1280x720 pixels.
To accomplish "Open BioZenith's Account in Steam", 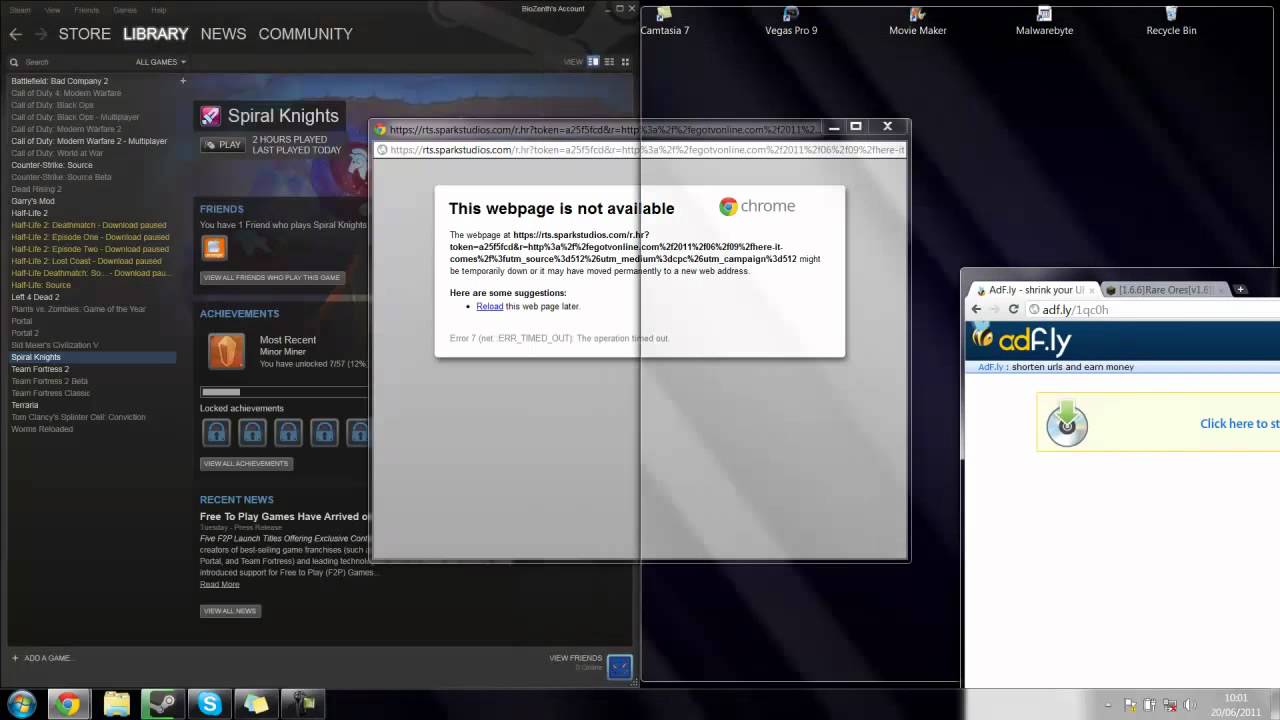I will click(553, 9).
